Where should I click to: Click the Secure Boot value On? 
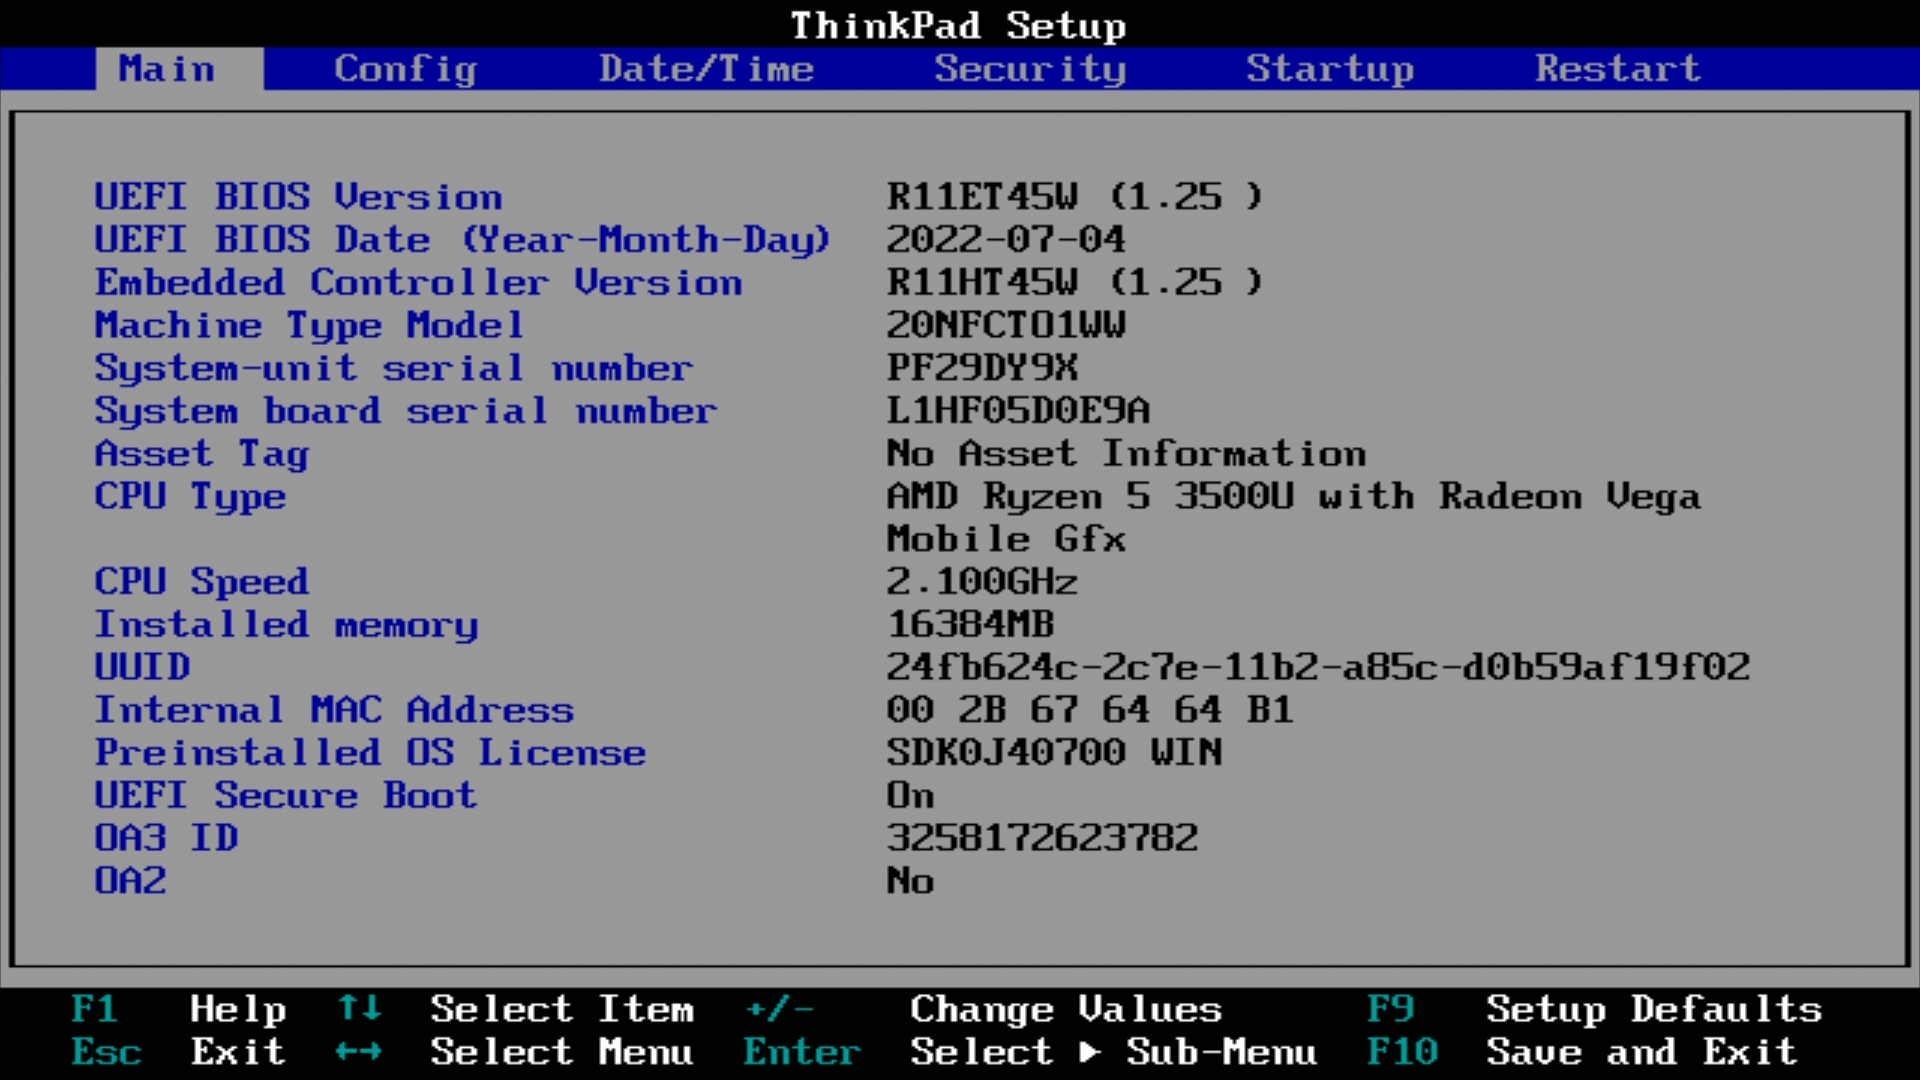pos(910,796)
